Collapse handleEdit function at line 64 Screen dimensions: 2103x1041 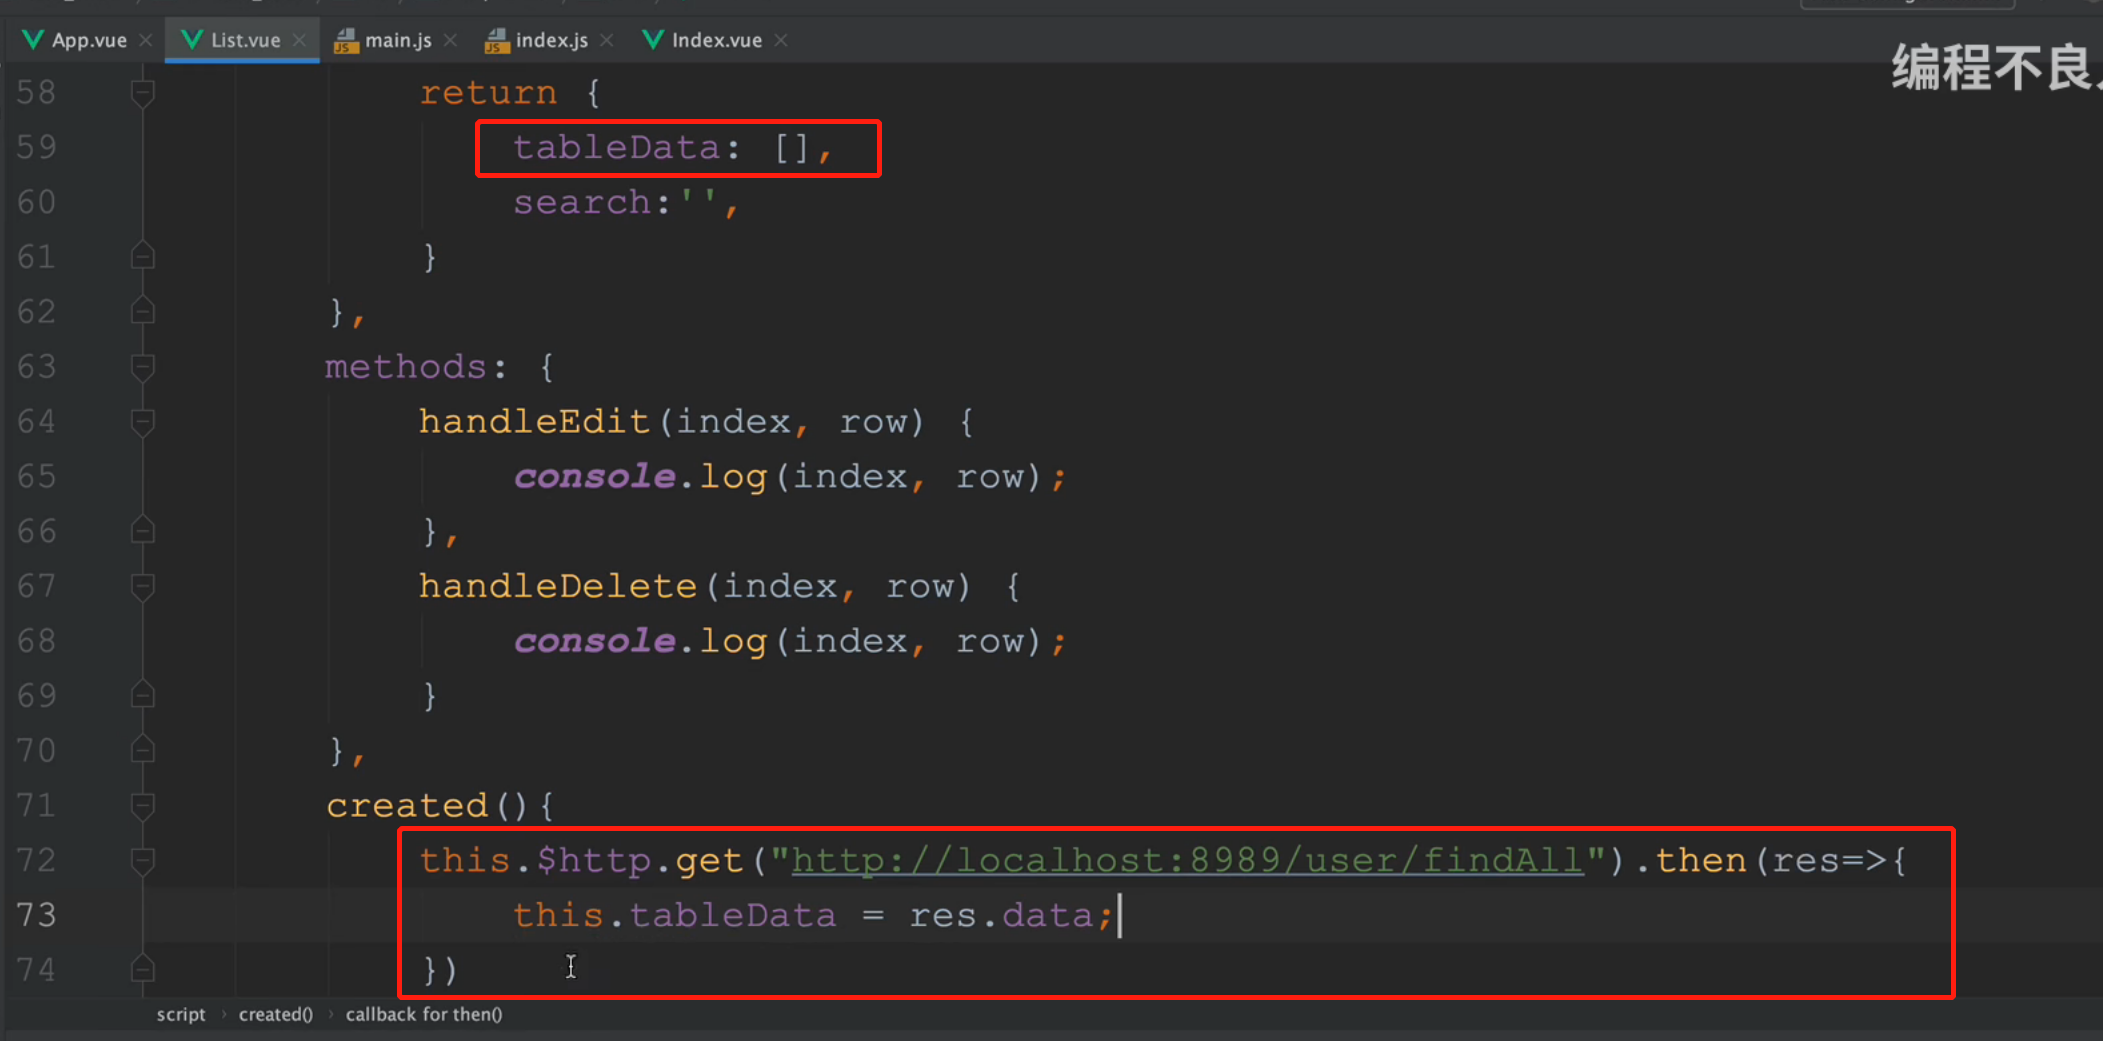(x=143, y=422)
